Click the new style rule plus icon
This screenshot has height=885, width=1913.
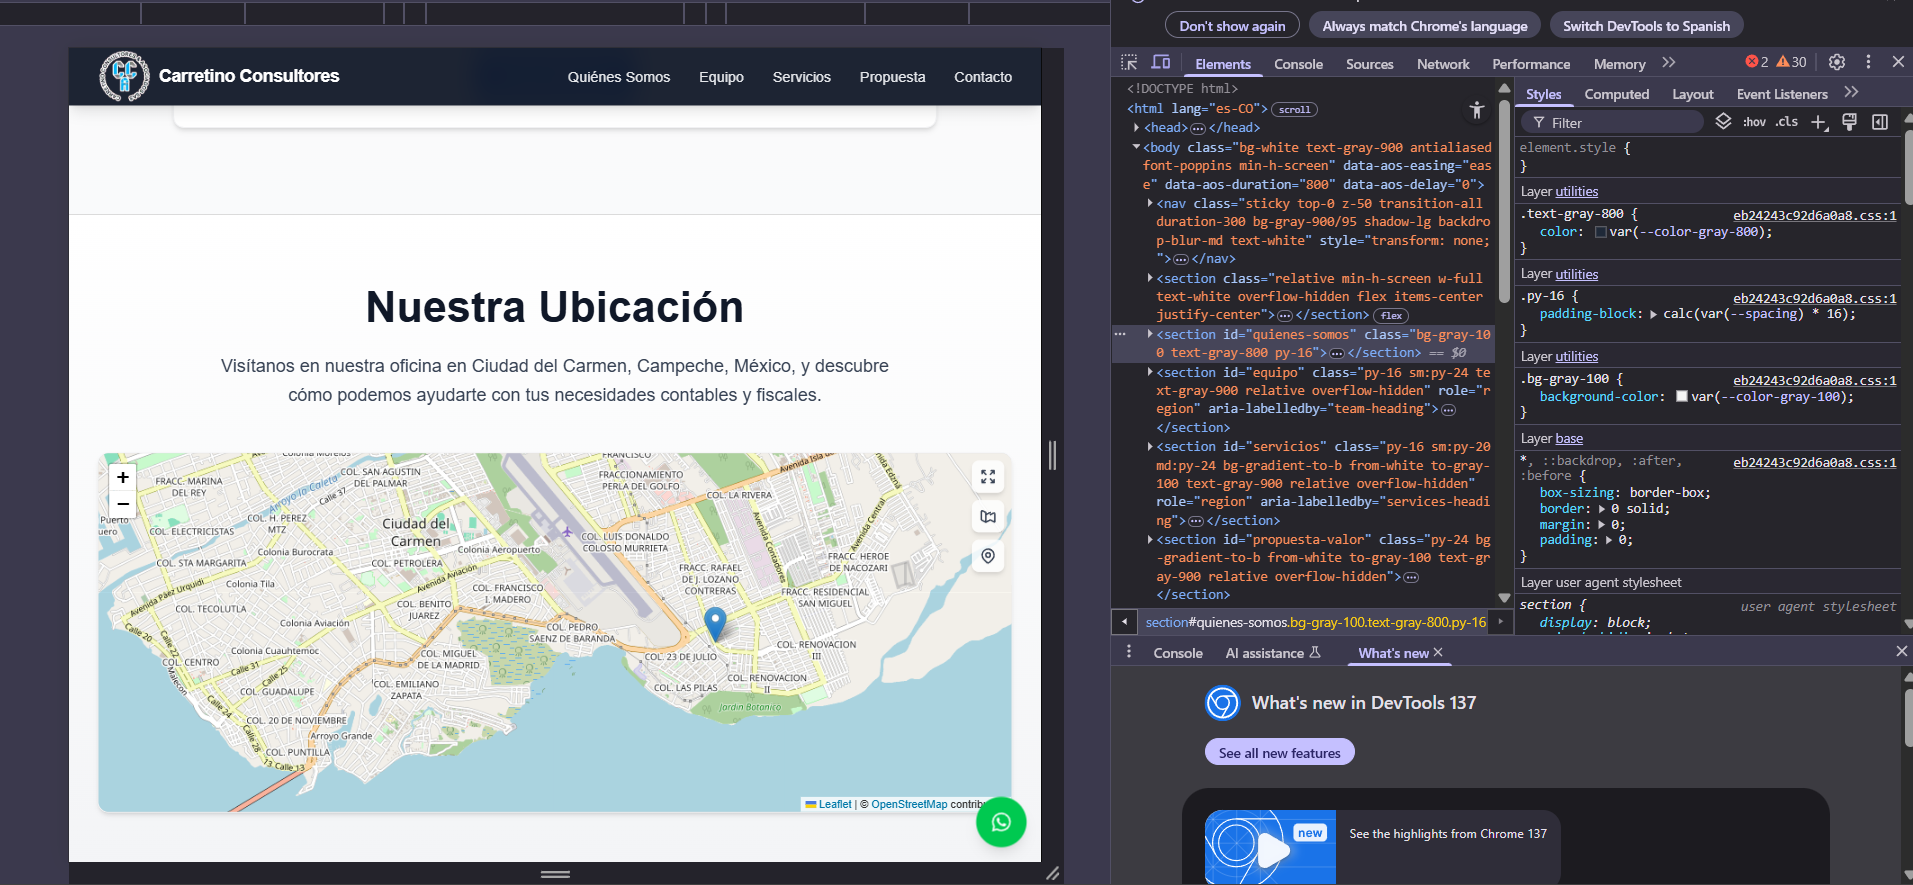(x=1818, y=122)
